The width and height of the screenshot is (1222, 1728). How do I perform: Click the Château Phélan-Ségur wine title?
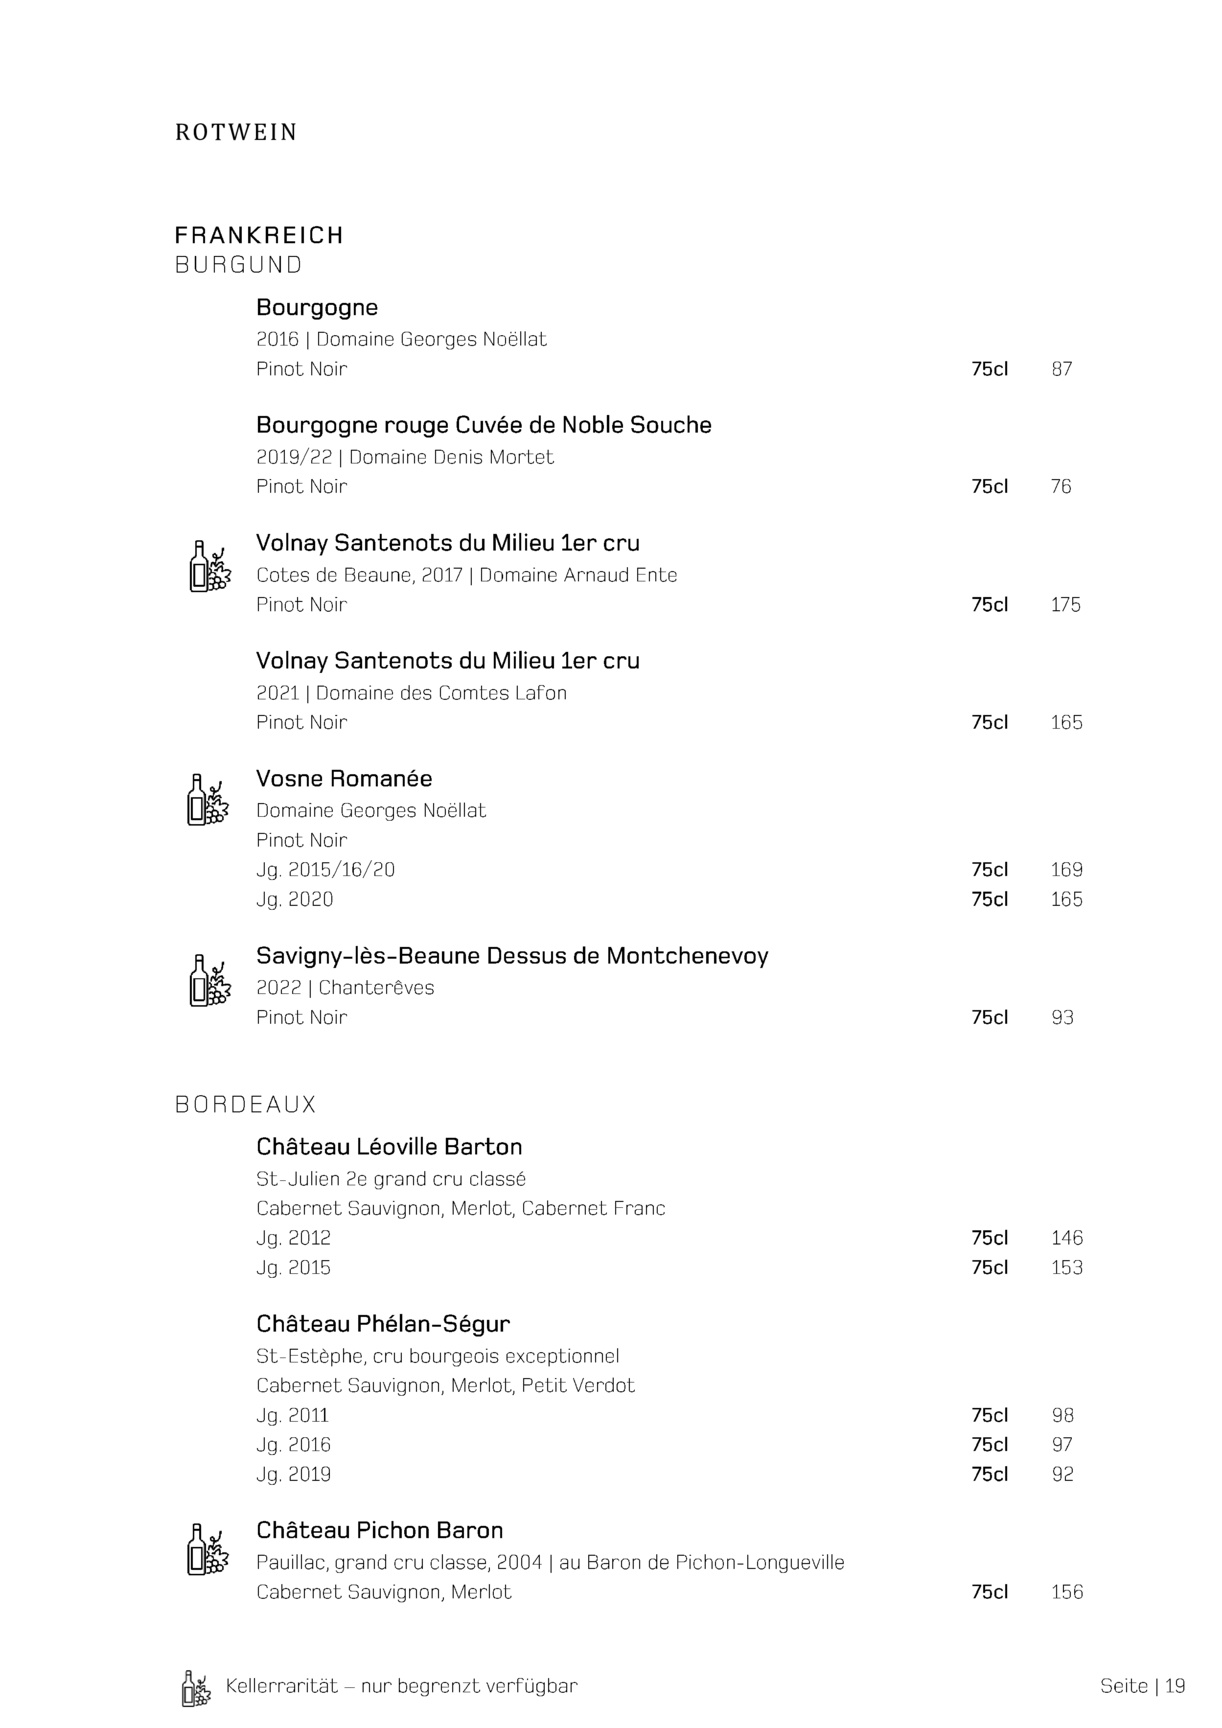click(x=383, y=1323)
